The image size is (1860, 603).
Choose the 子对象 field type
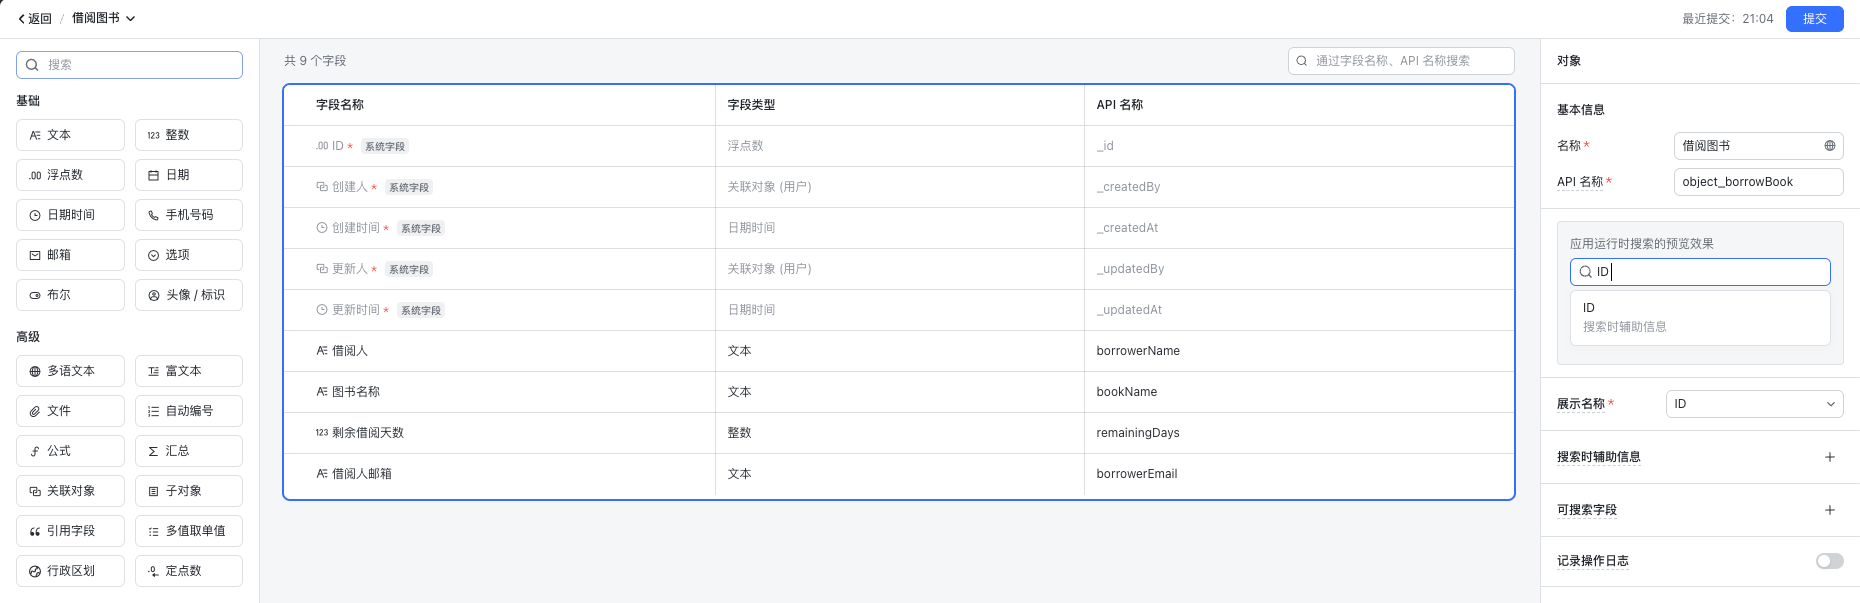point(189,491)
